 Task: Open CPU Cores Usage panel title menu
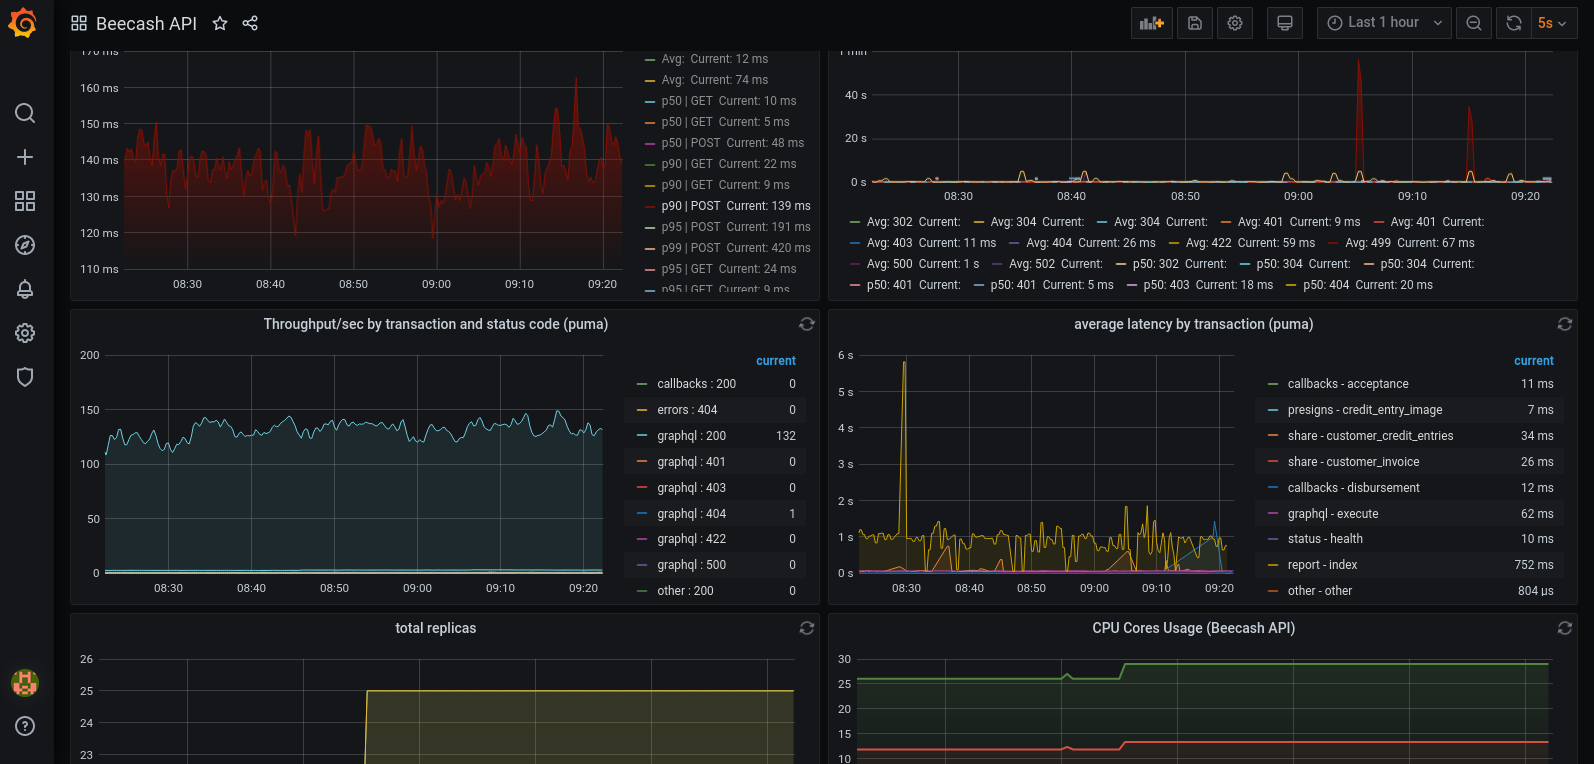tap(1193, 628)
